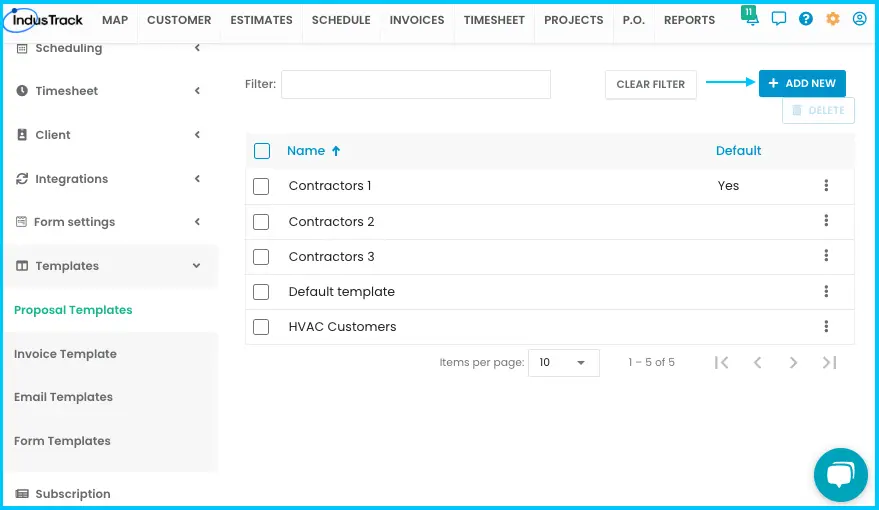This screenshot has height=510, width=879.
Task: Go to the next page of results
Action: (x=793, y=363)
